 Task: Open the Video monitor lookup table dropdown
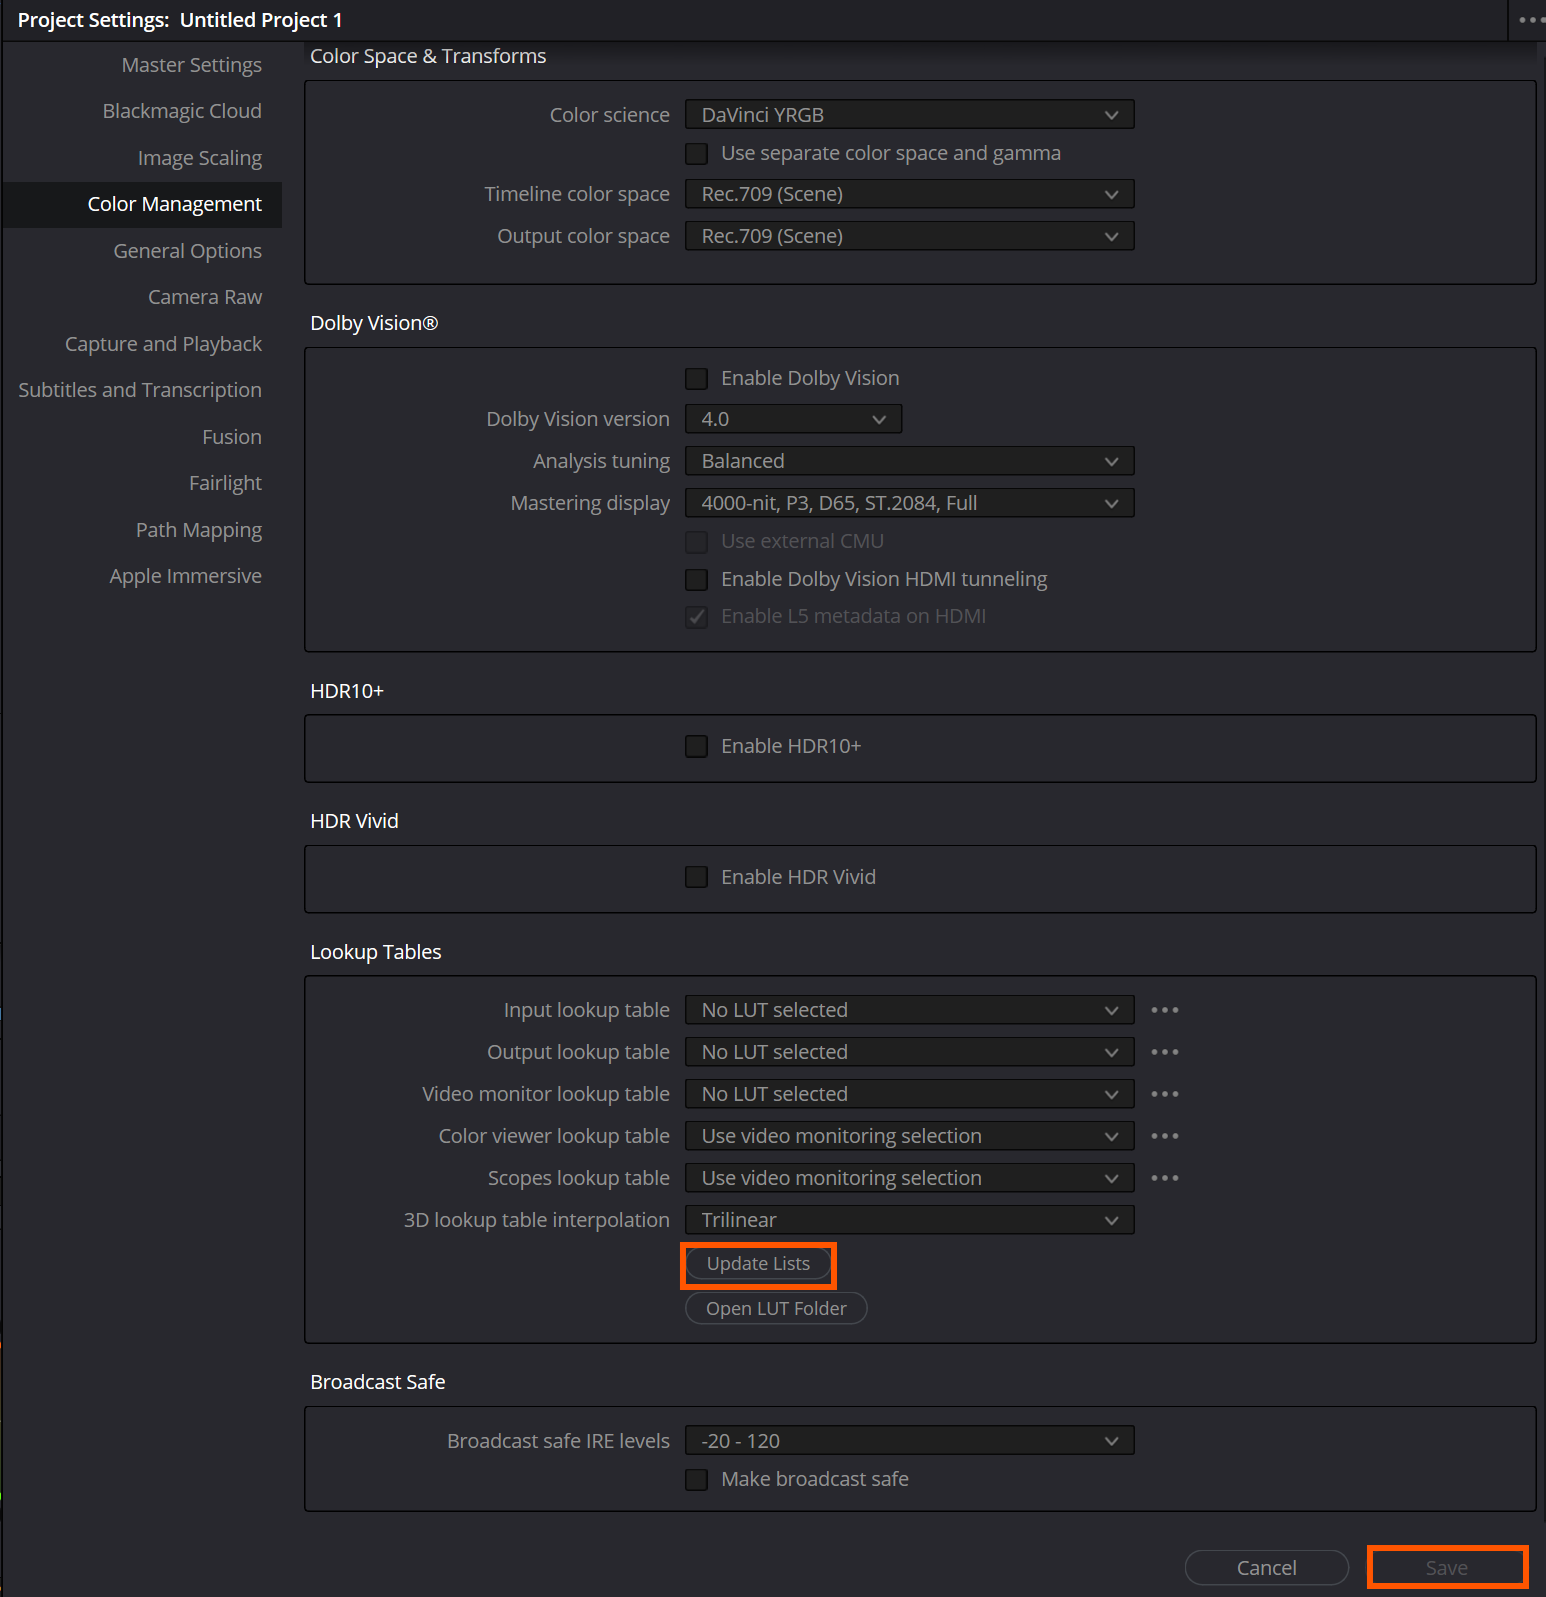pos(909,1094)
